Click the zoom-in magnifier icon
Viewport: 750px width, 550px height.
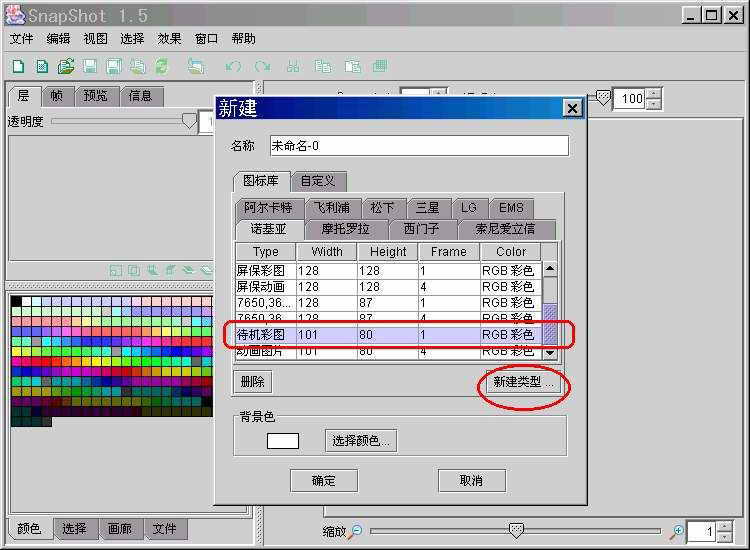pyautogui.click(x=677, y=531)
